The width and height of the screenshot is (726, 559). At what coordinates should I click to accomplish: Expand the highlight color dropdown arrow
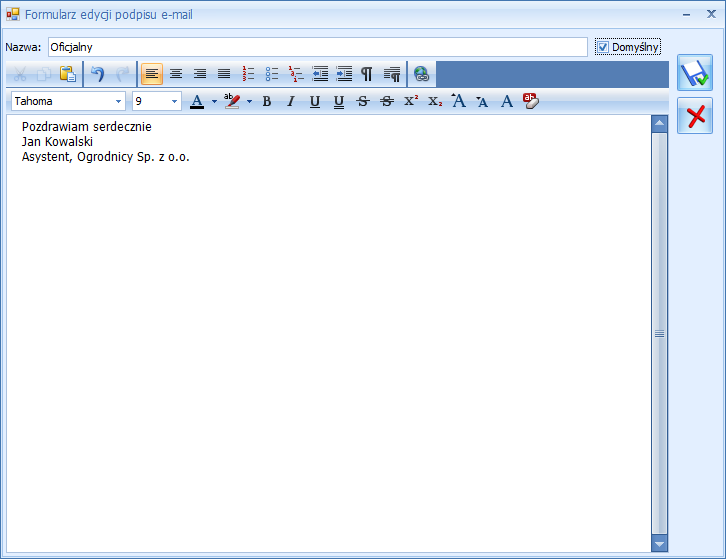249,101
